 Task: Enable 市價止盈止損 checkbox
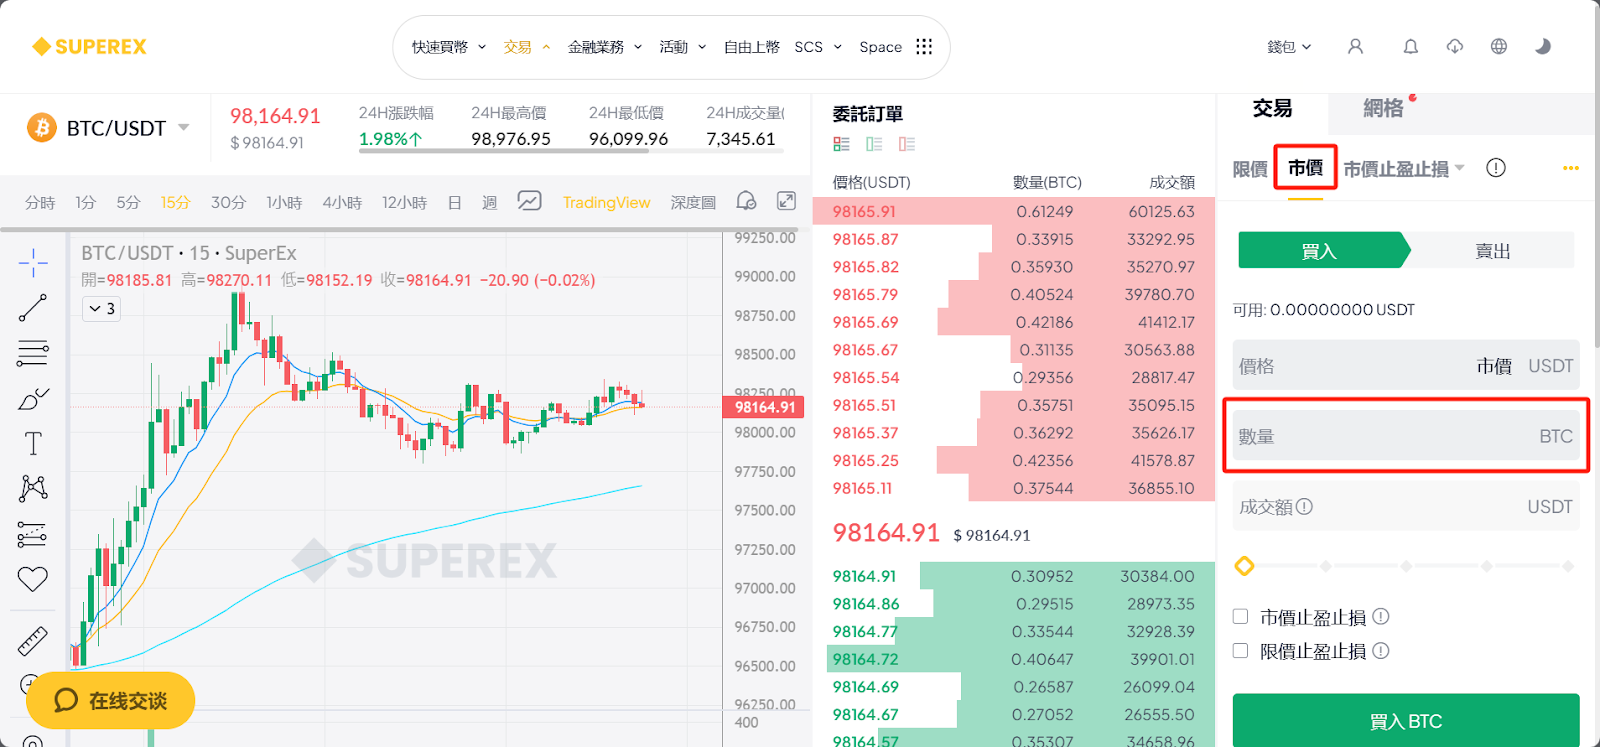[x=1241, y=617]
